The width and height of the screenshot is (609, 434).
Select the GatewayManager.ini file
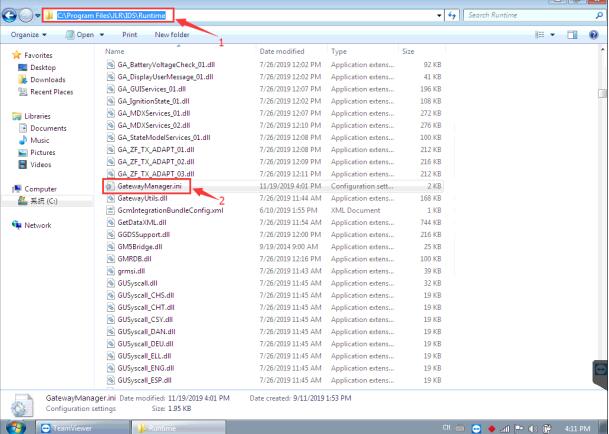(x=150, y=186)
